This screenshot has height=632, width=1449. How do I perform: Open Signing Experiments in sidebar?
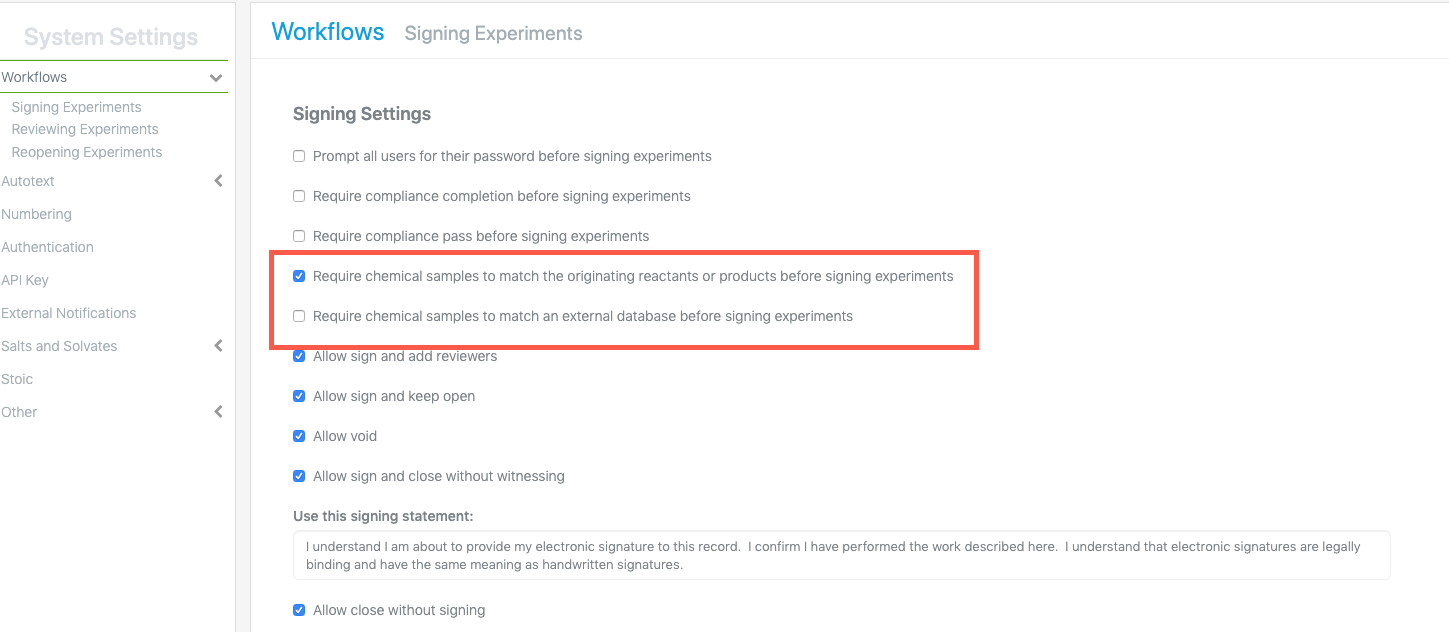coord(76,107)
